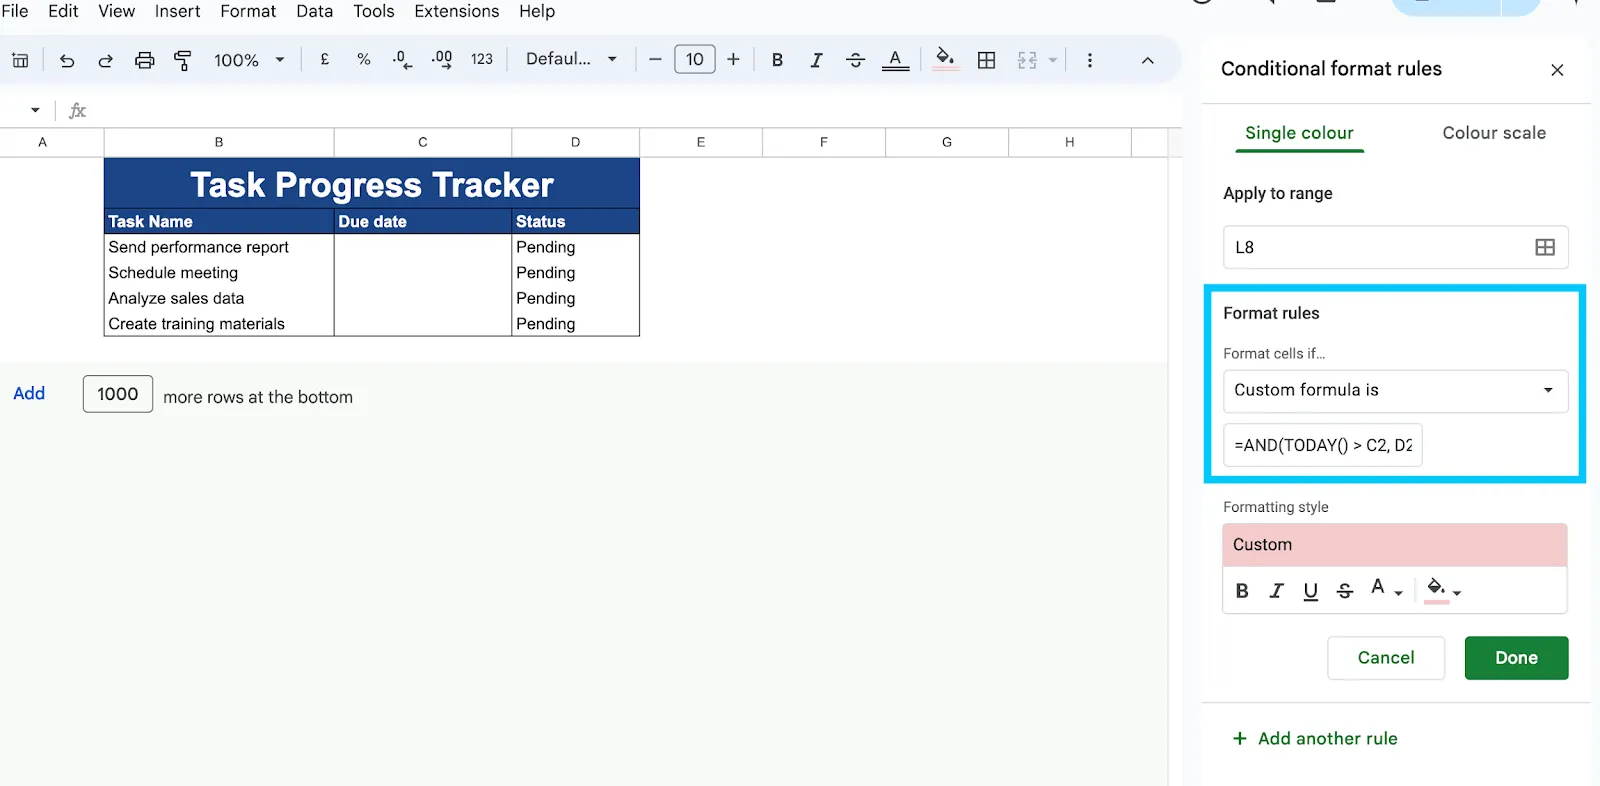Toggle strikethrough in main toolbar
The height and width of the screenshot is (786, 1600).
[x=855, y=60]
